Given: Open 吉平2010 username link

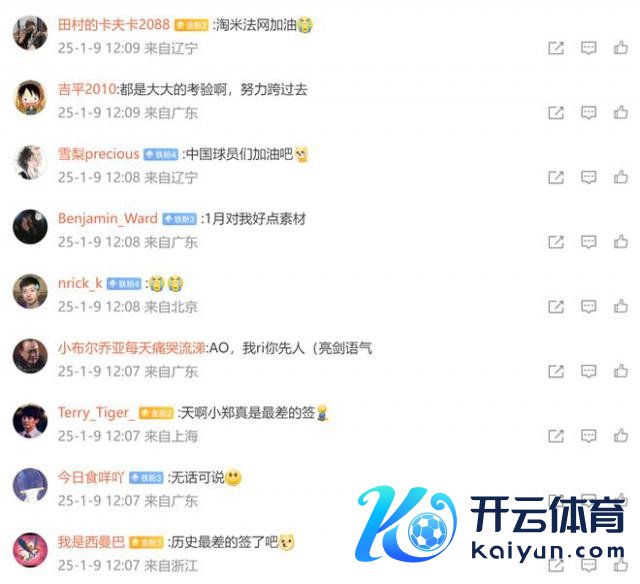Looking at the screenshot, I should coord(87,89).
